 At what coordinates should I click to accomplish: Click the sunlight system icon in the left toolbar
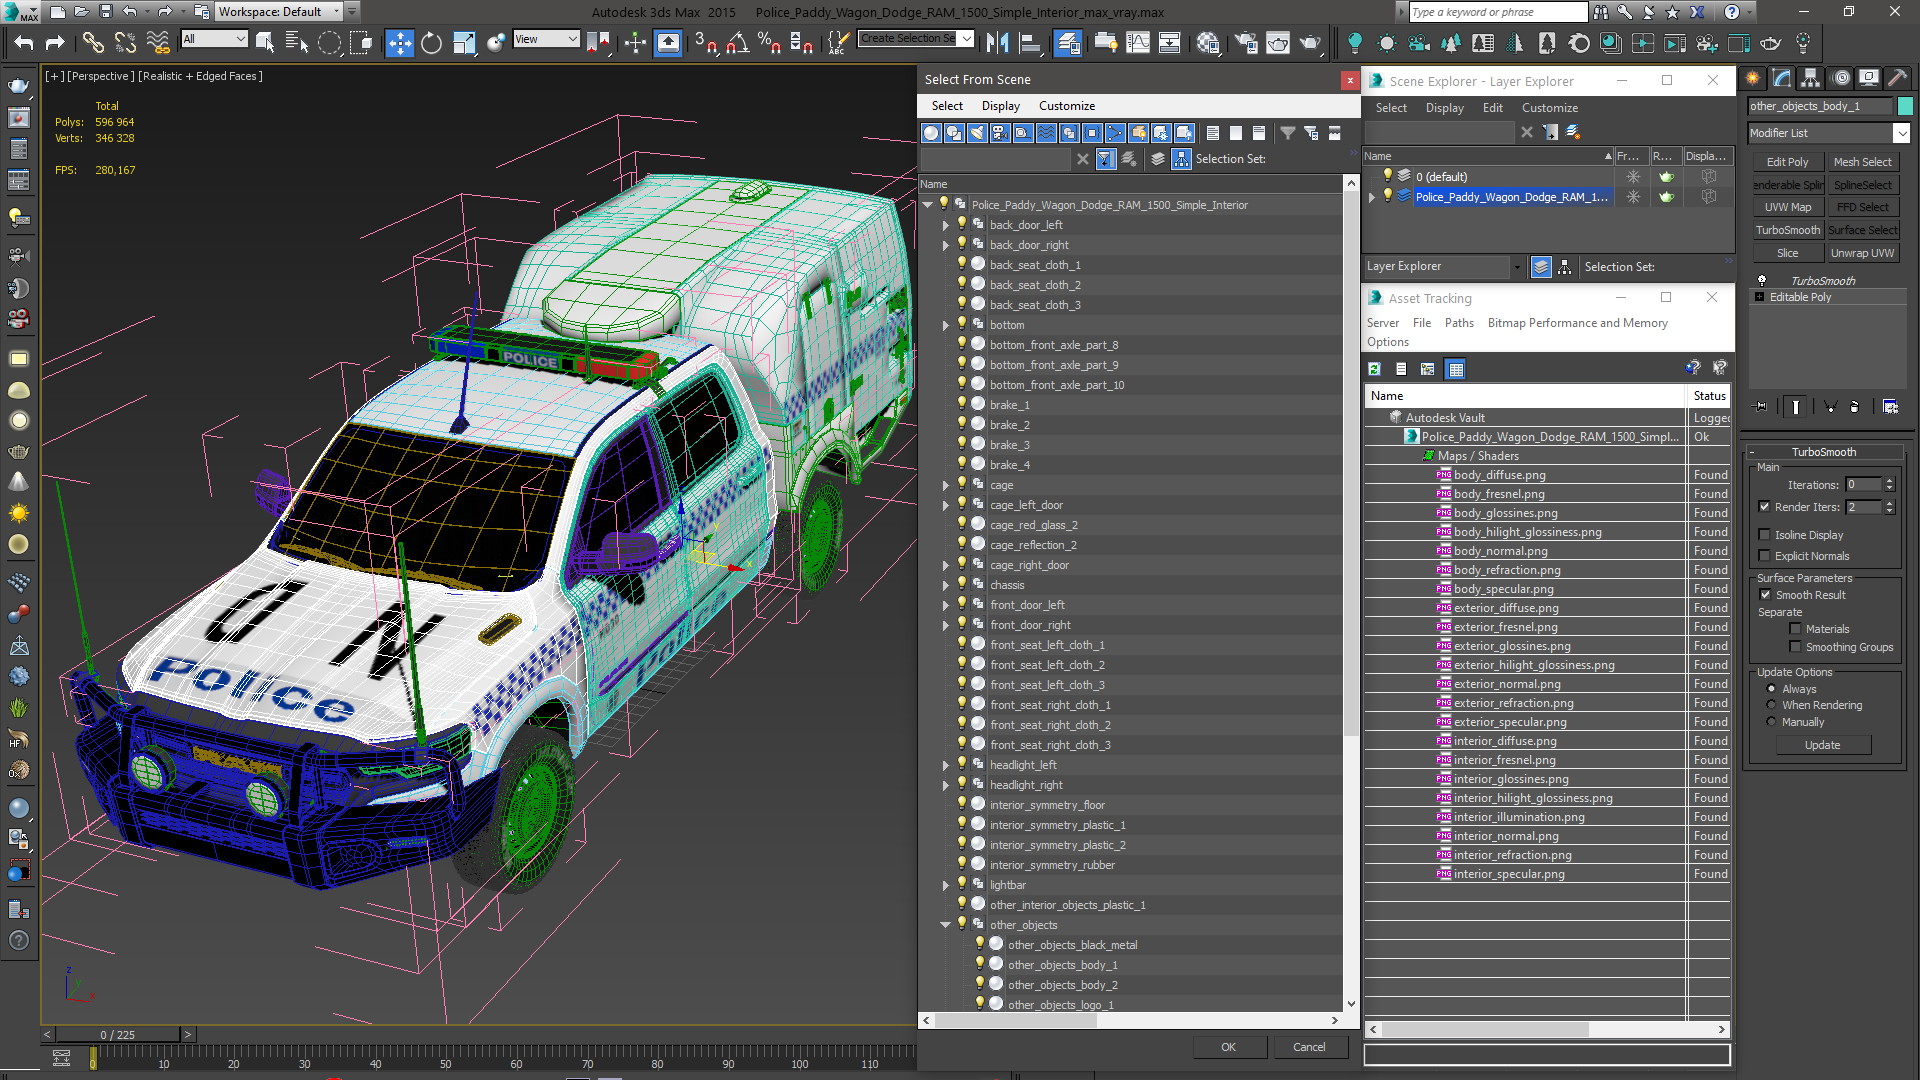point(18,513)
